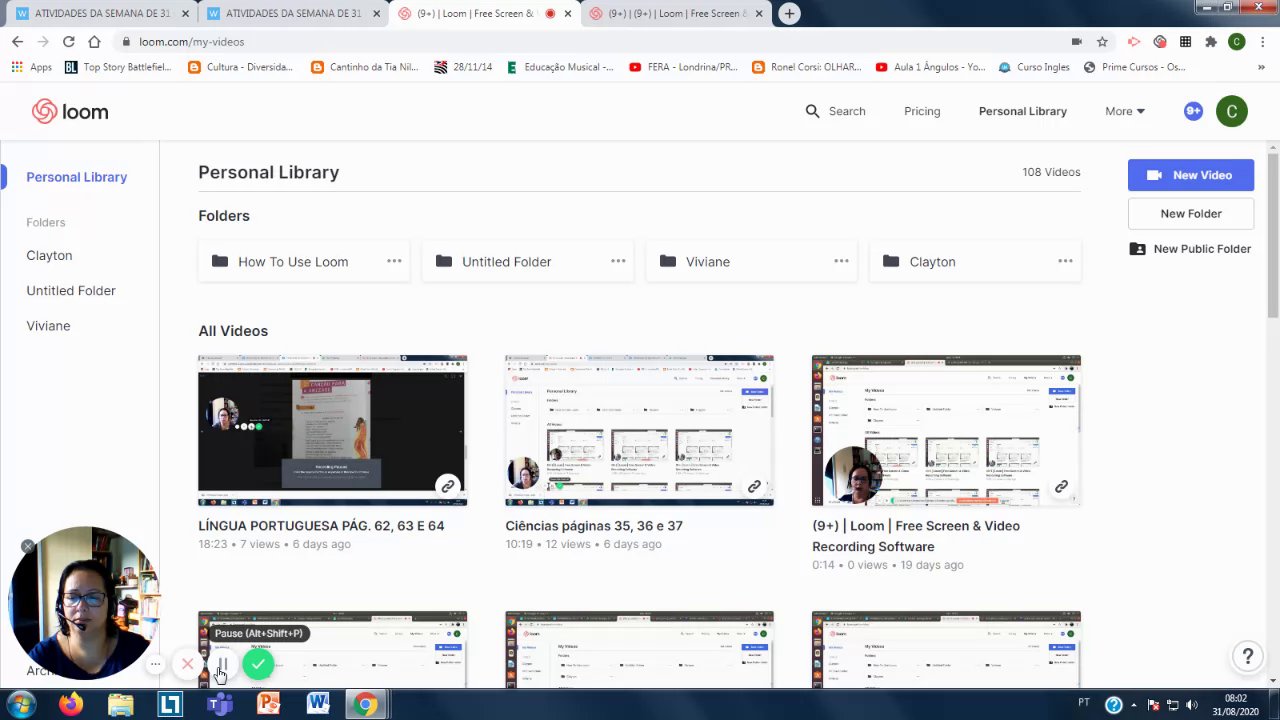Bookmark this page with star icon
This screenshot has height=720, width=1280.
[x=1102, y=42]
